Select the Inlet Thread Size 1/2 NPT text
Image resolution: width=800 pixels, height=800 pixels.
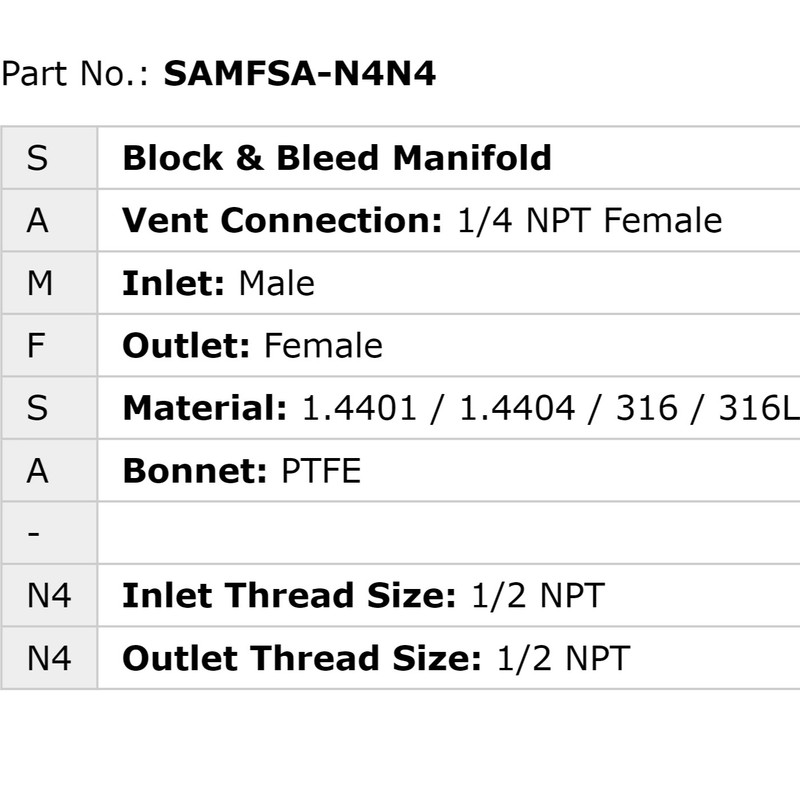tap(363, 596)
